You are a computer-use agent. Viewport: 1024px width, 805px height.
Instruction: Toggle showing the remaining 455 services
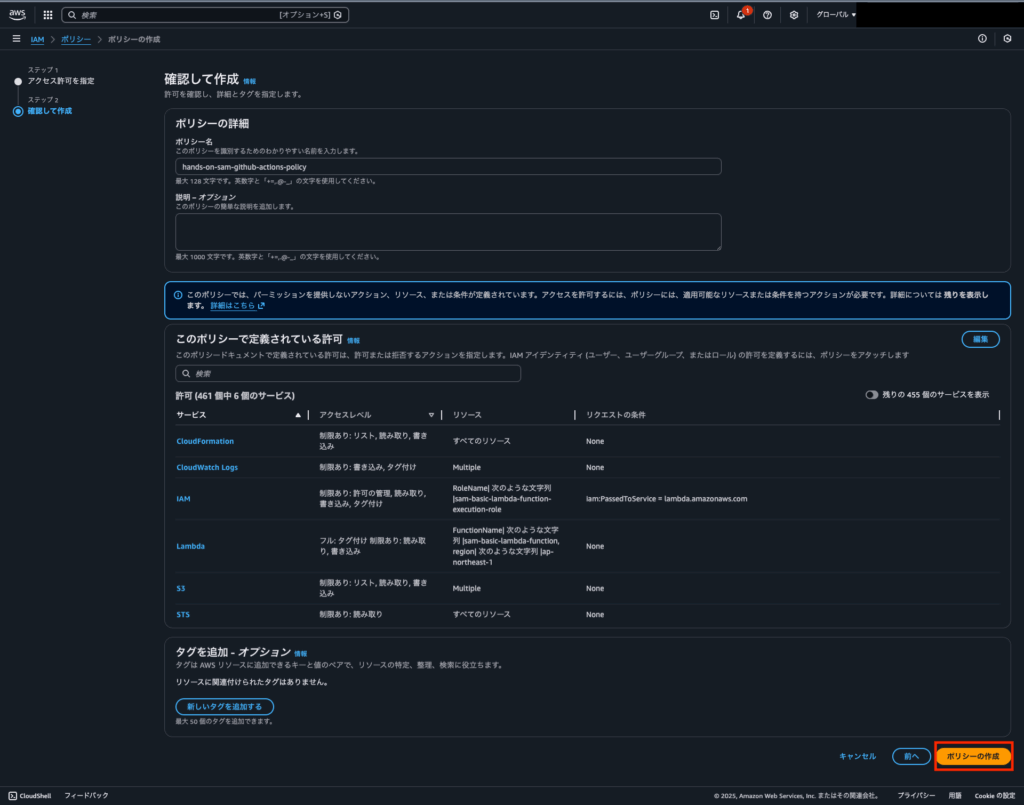click(872, 395)
